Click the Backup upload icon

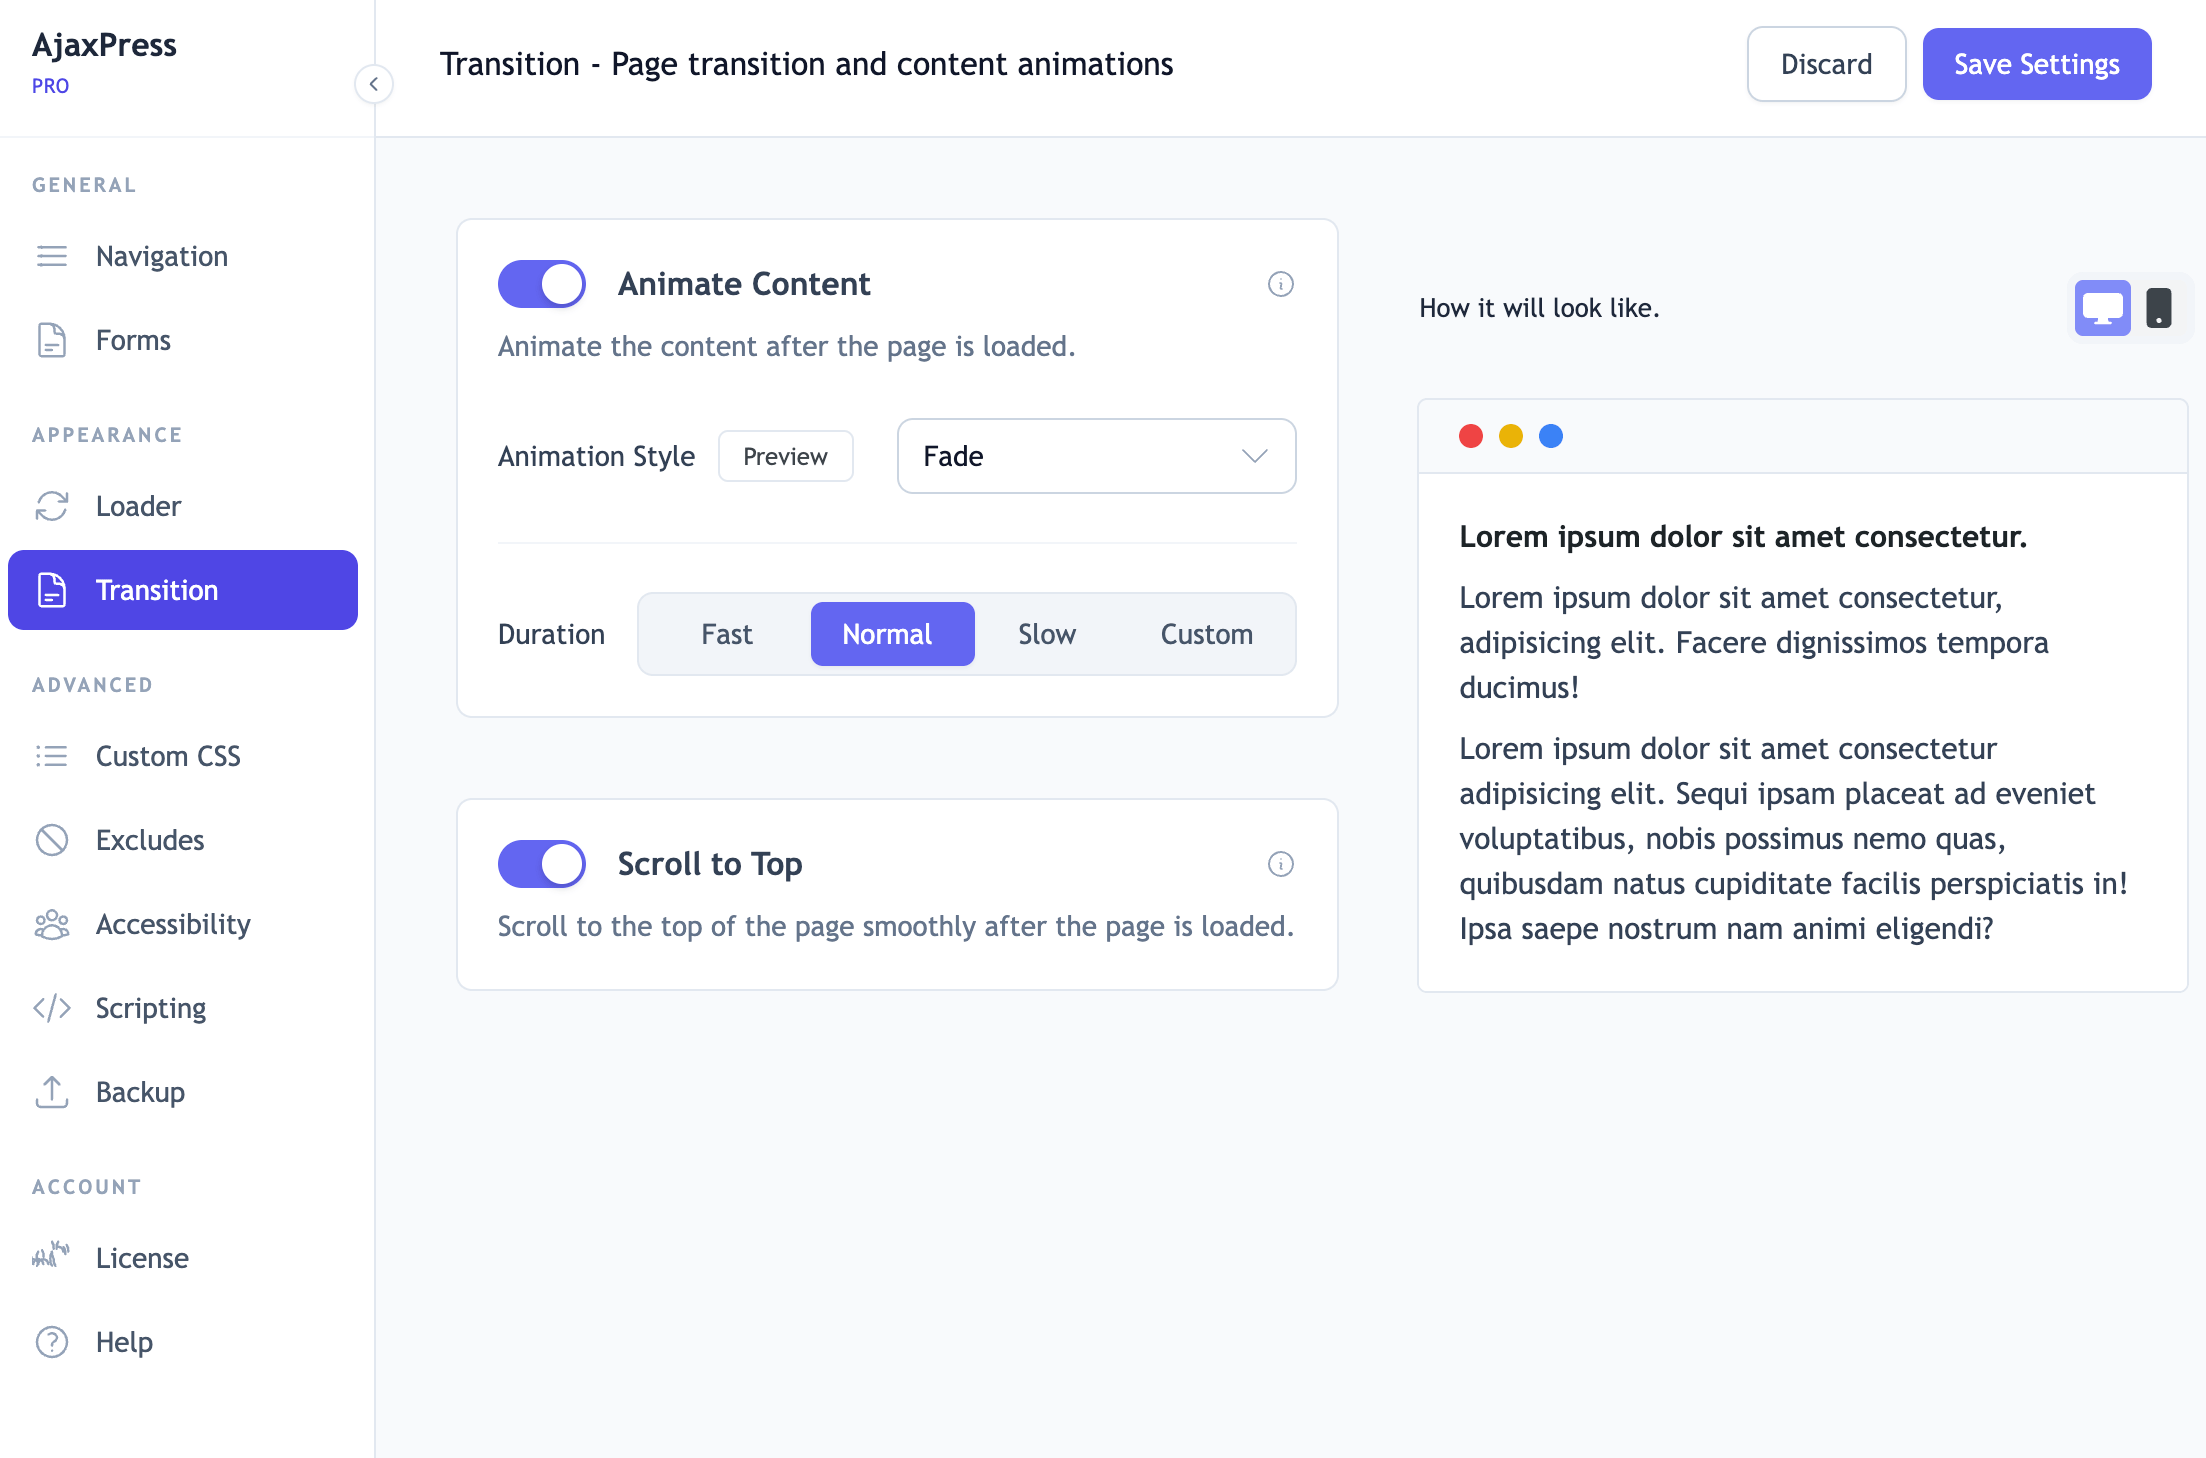[x=52, y=1092]
